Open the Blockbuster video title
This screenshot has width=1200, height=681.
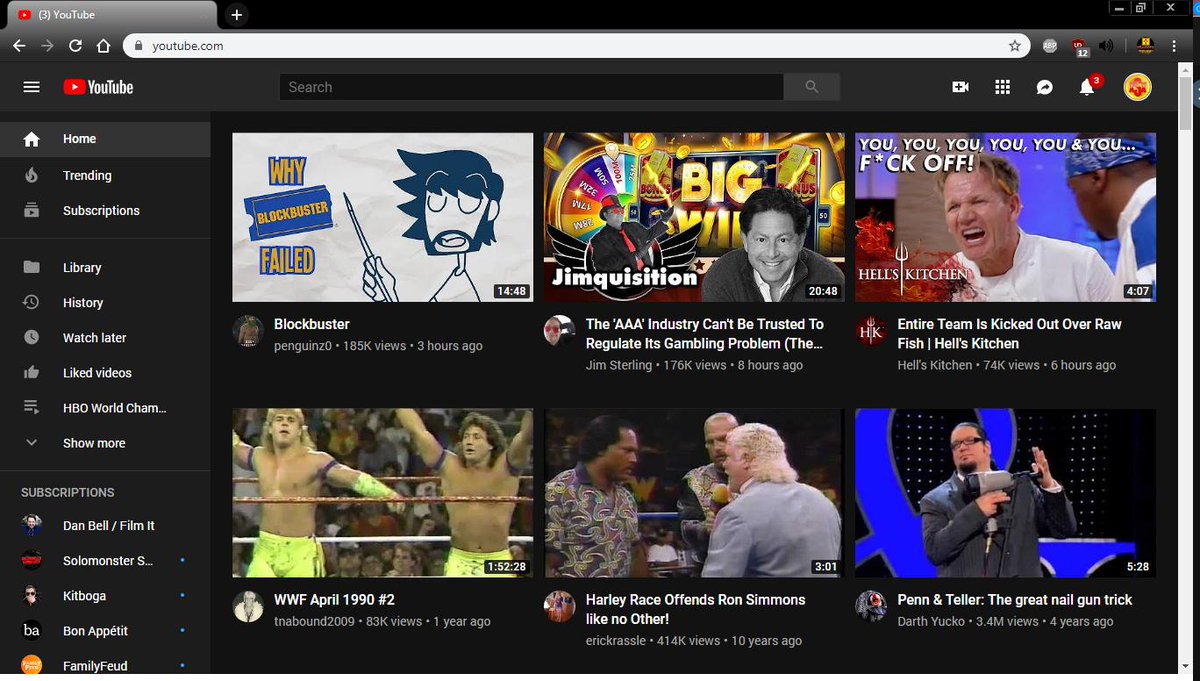coord(312,324)
